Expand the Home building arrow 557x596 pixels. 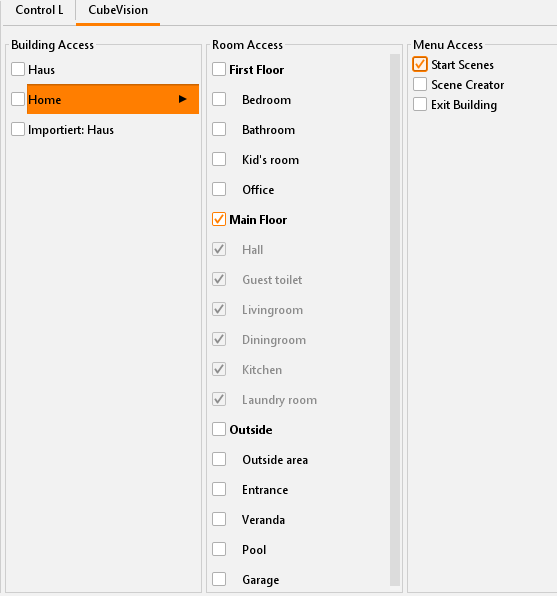tap(182, 99)
